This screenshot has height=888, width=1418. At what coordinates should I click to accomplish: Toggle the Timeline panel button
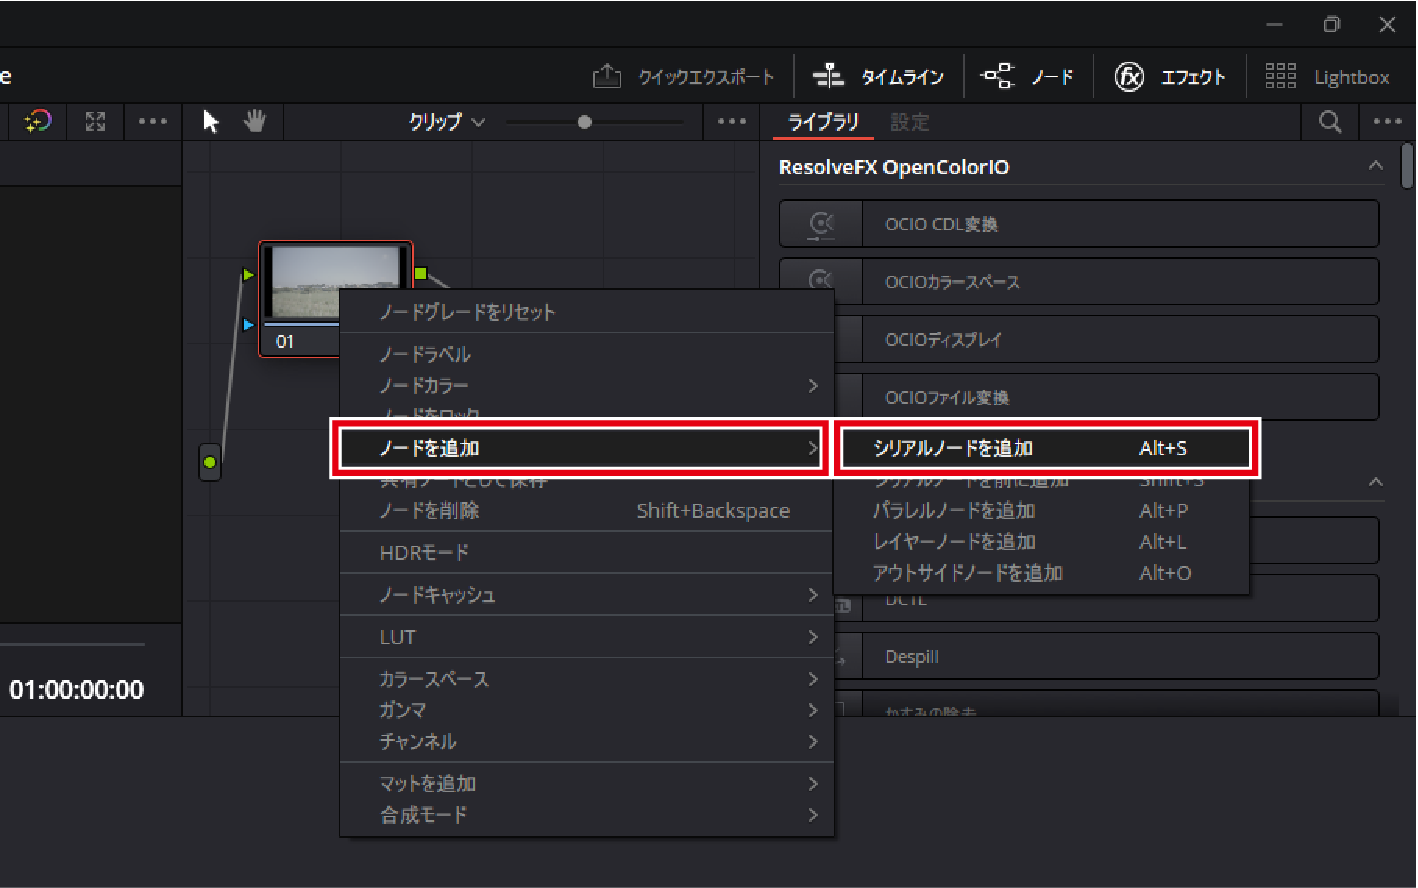(879, 77)
